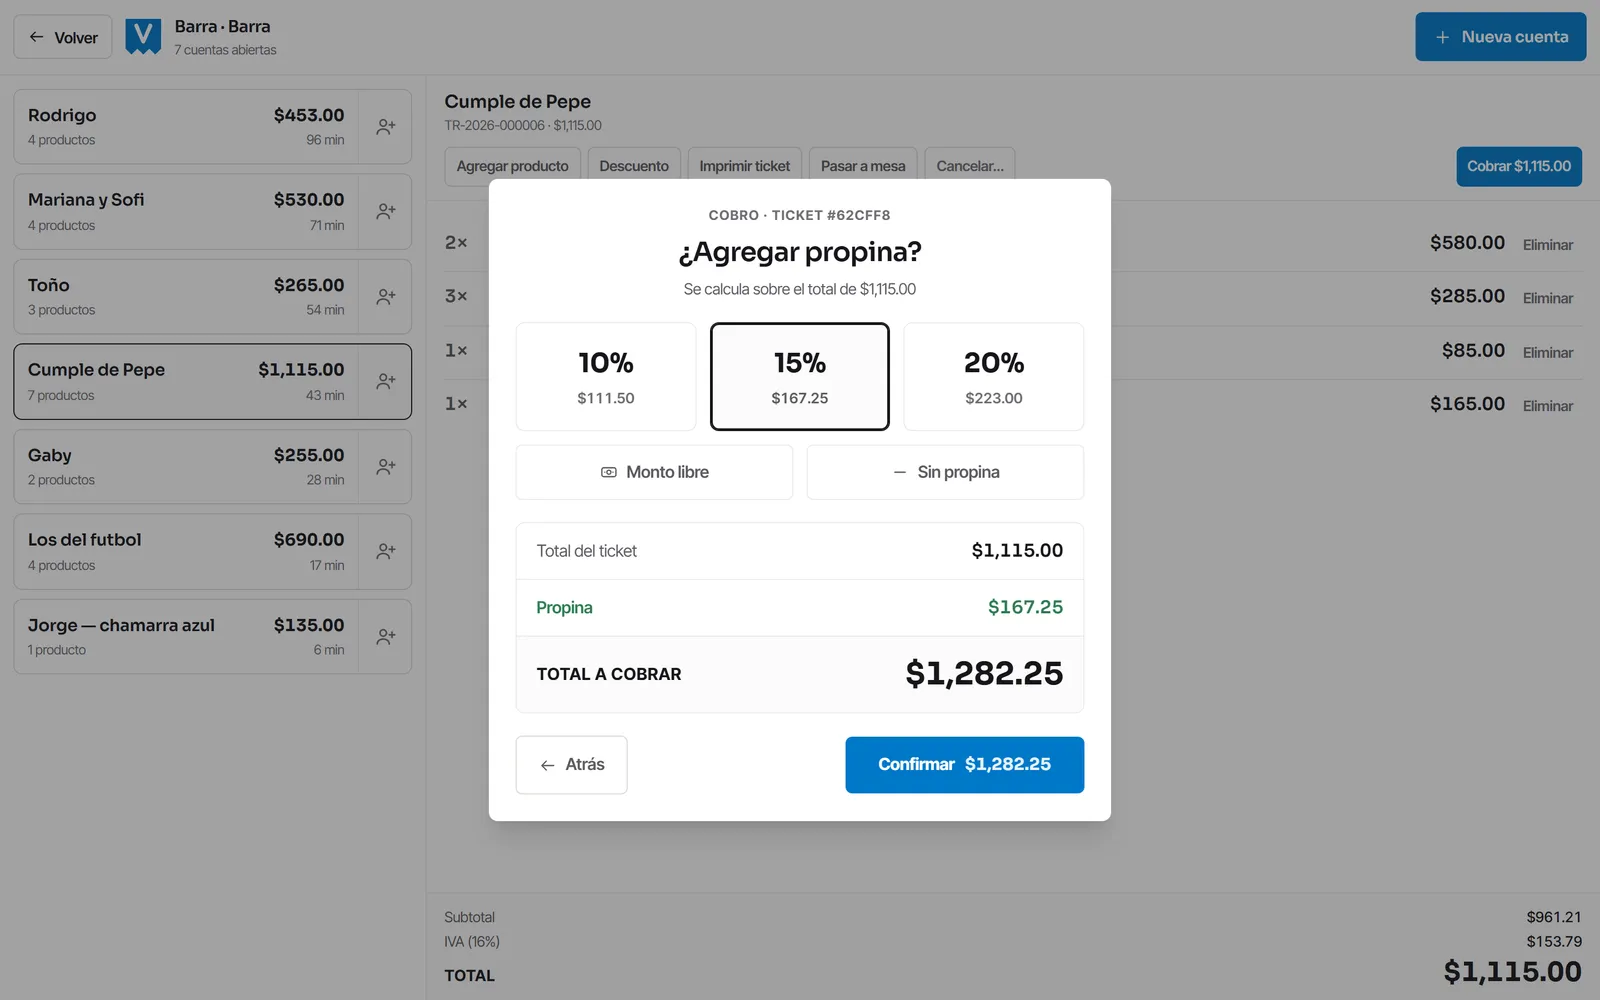Select the 15% tip option
Screen dimensions: 1600x1000
(x=800, y=376)
